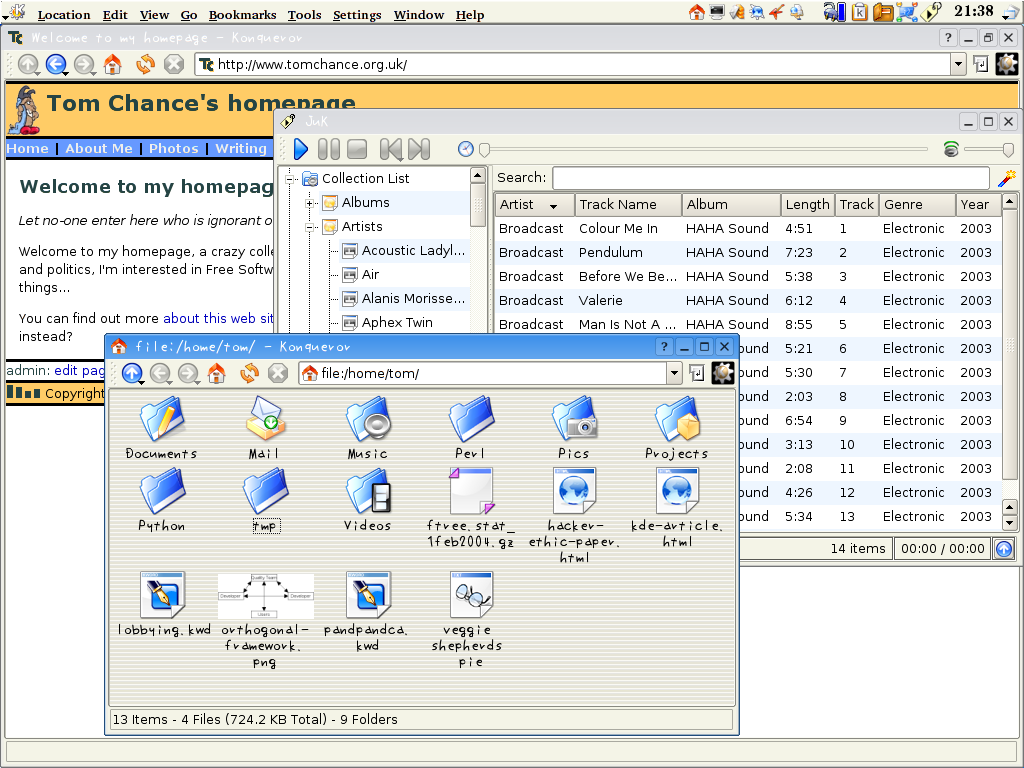Select Air in the artist tree
1024x768 pixels.
[370, 274]
